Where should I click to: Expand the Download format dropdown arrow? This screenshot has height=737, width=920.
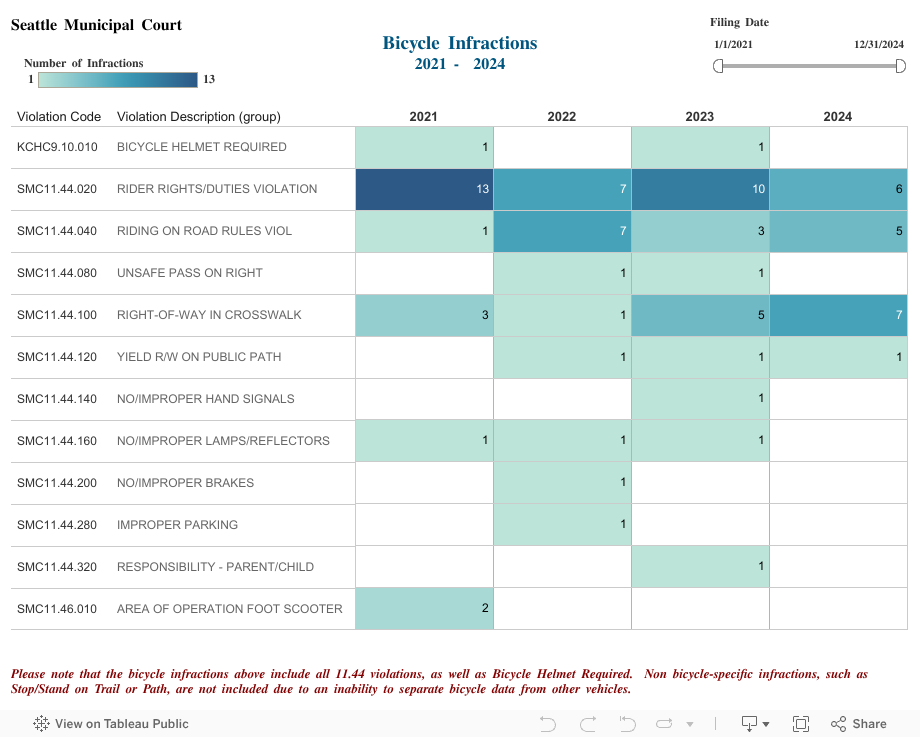pos(767,722)
